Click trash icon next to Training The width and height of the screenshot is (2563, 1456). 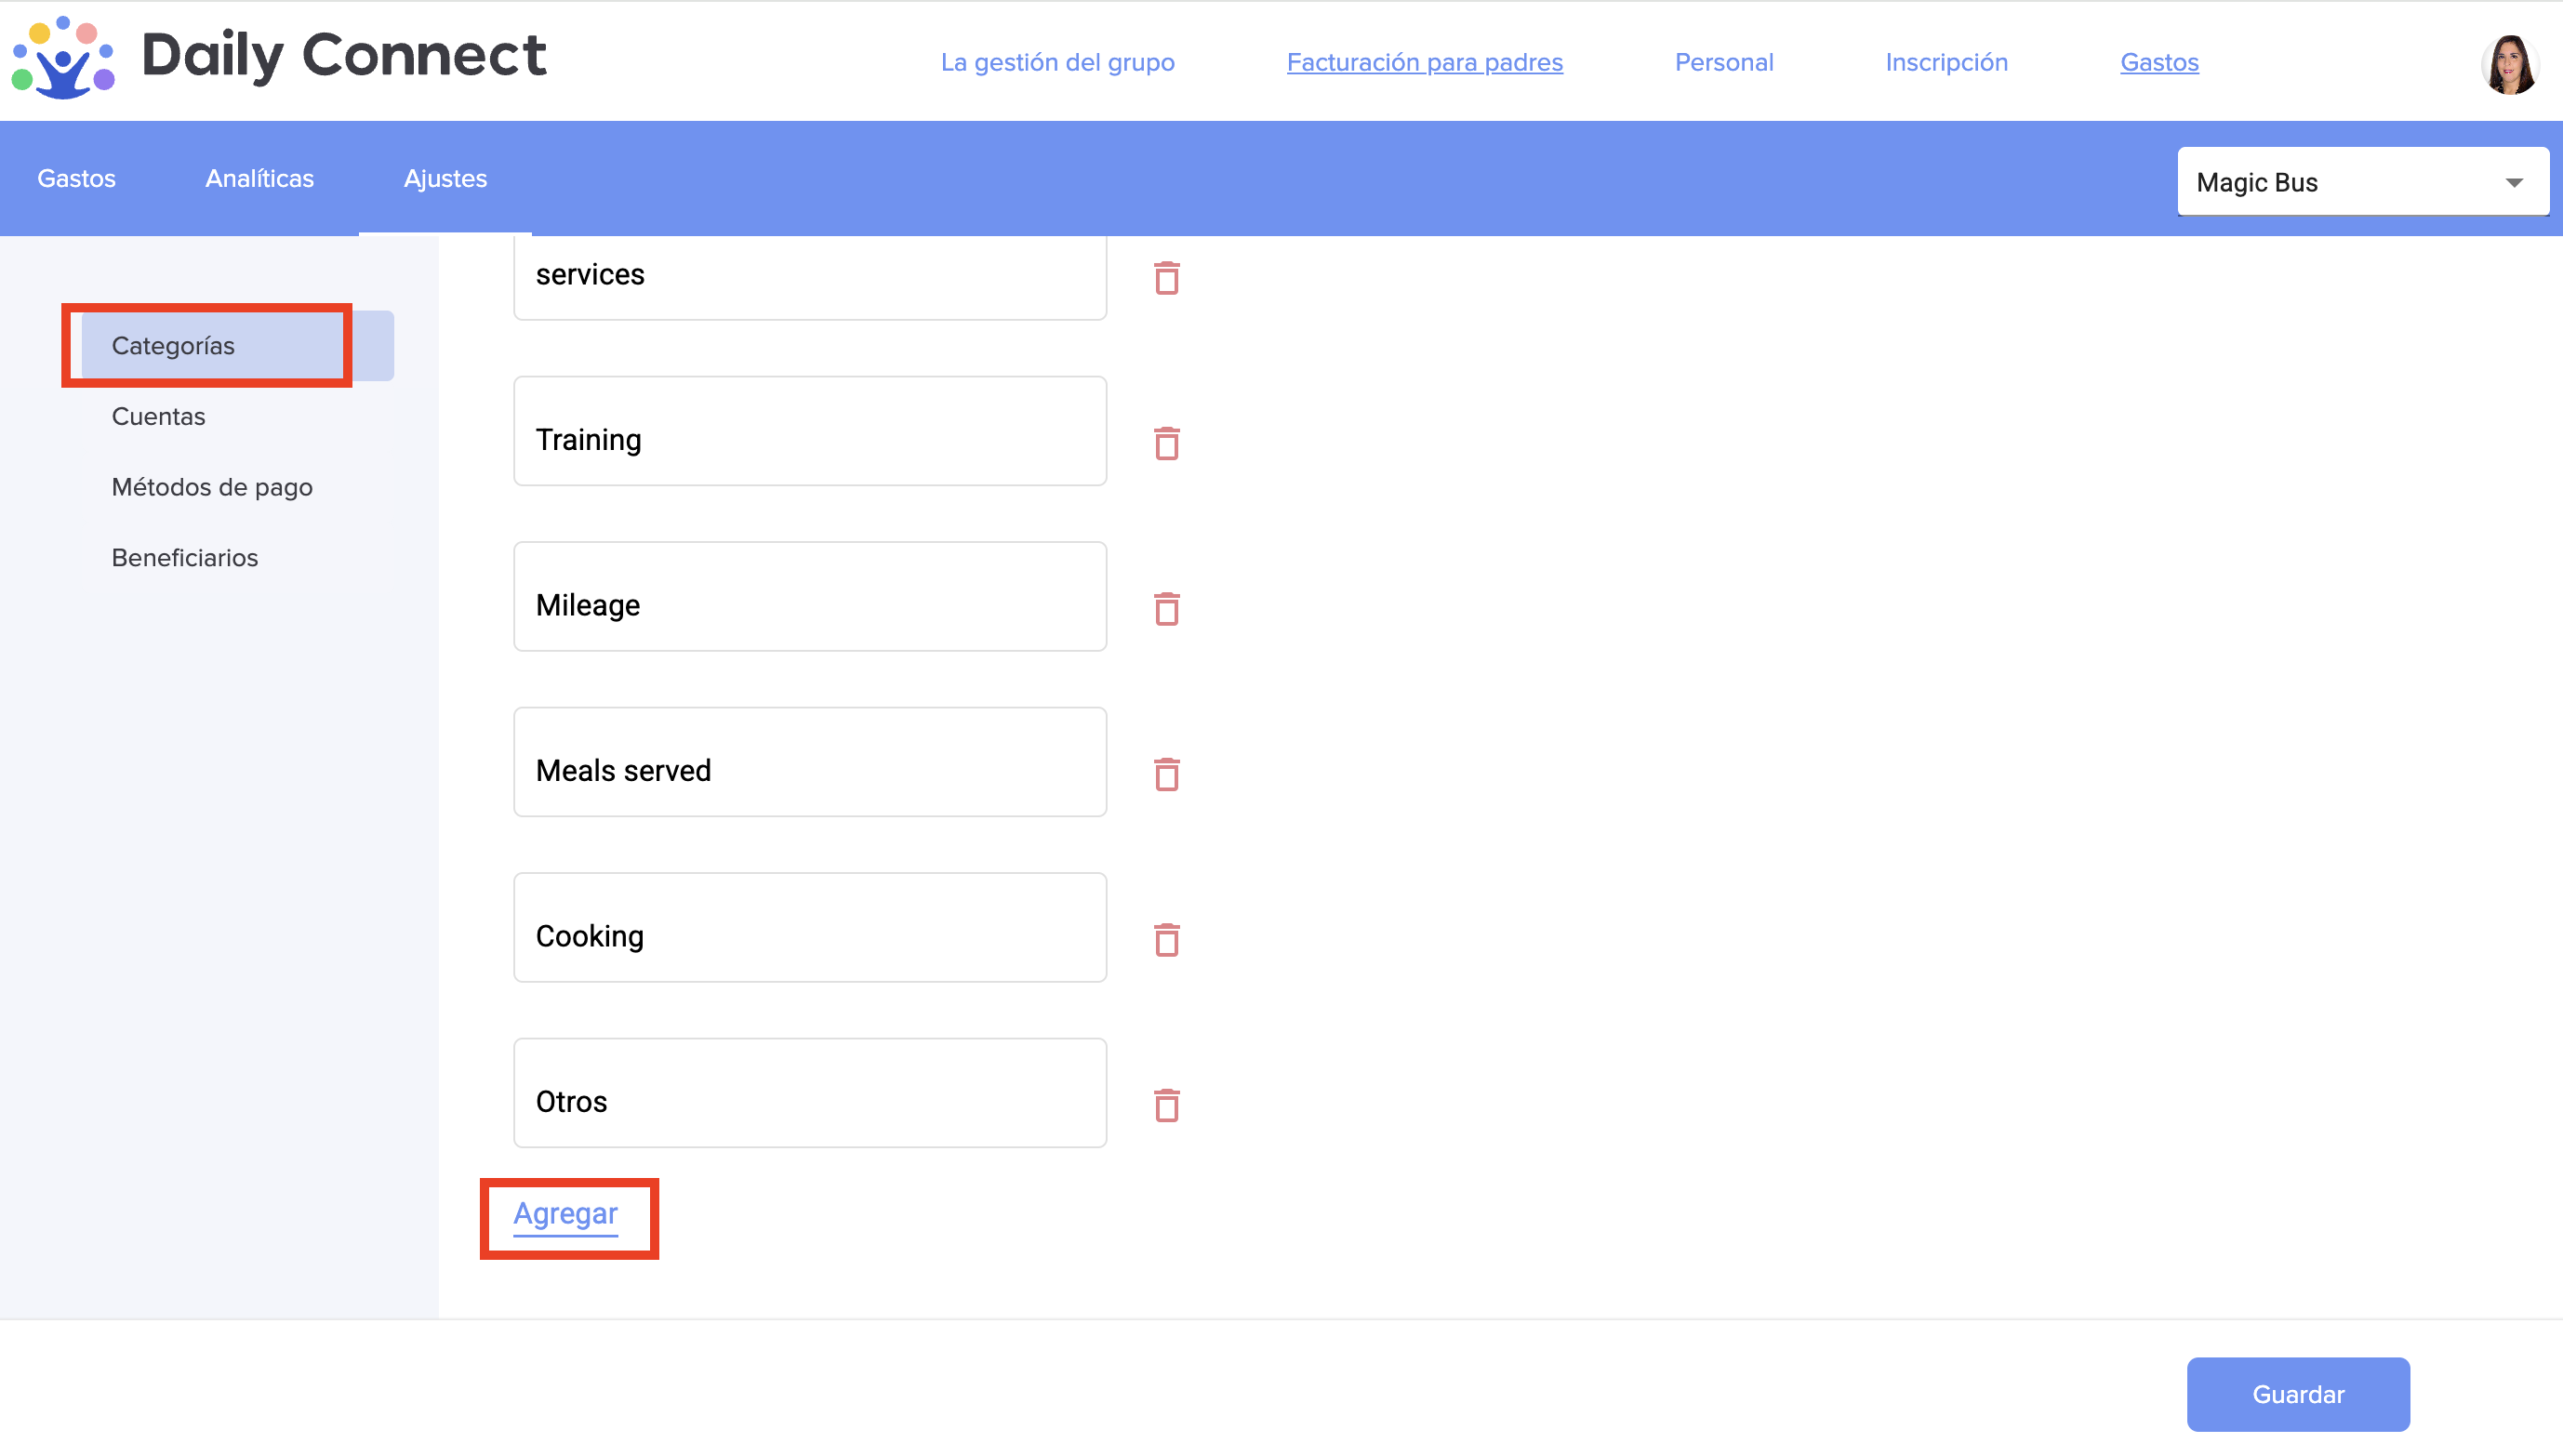(1166, 443)
